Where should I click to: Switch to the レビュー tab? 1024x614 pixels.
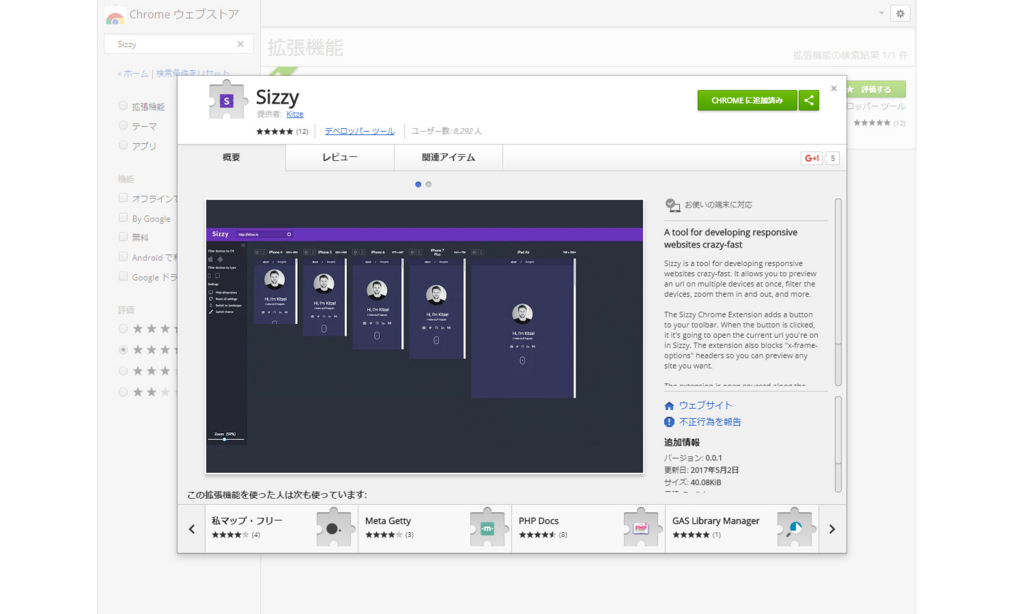pyautogui.click(x=340, y=157)
